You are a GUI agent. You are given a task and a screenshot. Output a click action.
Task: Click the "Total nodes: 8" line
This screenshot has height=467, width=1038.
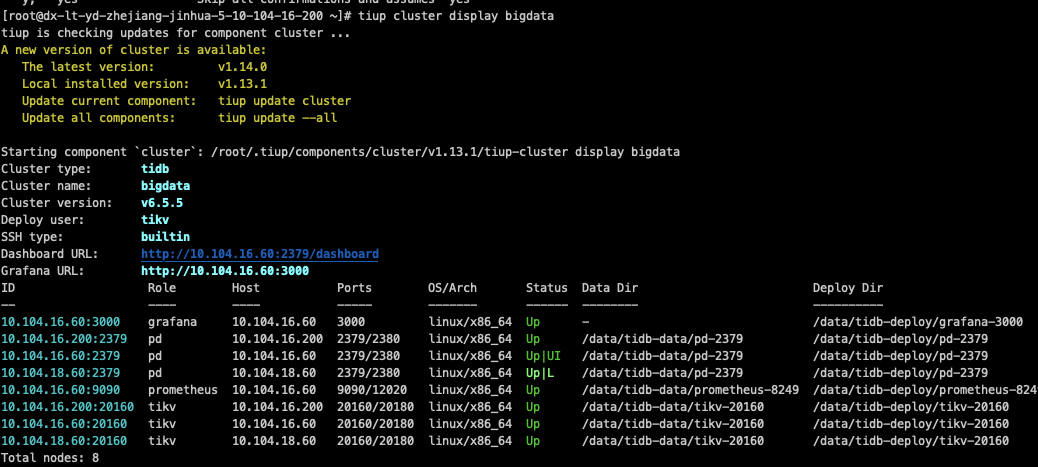(x=50, y=458)
